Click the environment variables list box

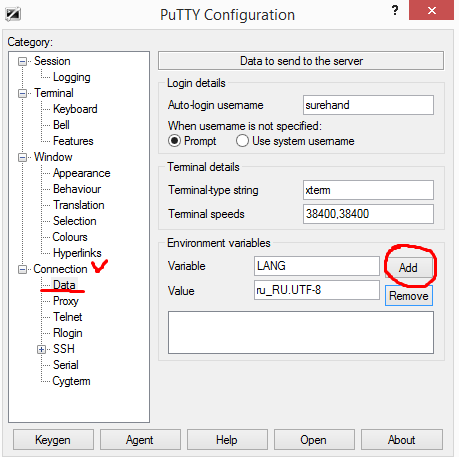pos(301,332)
